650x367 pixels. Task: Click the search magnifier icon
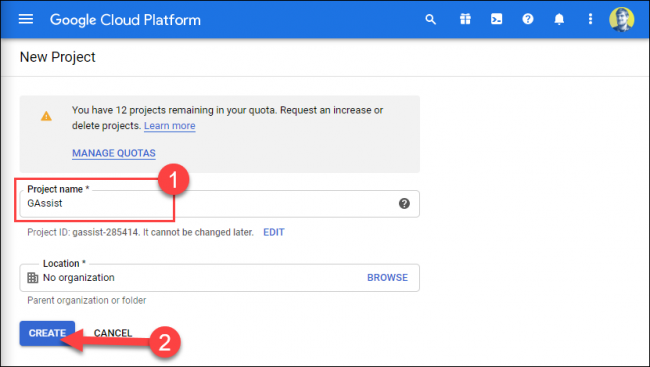point(431,19)
